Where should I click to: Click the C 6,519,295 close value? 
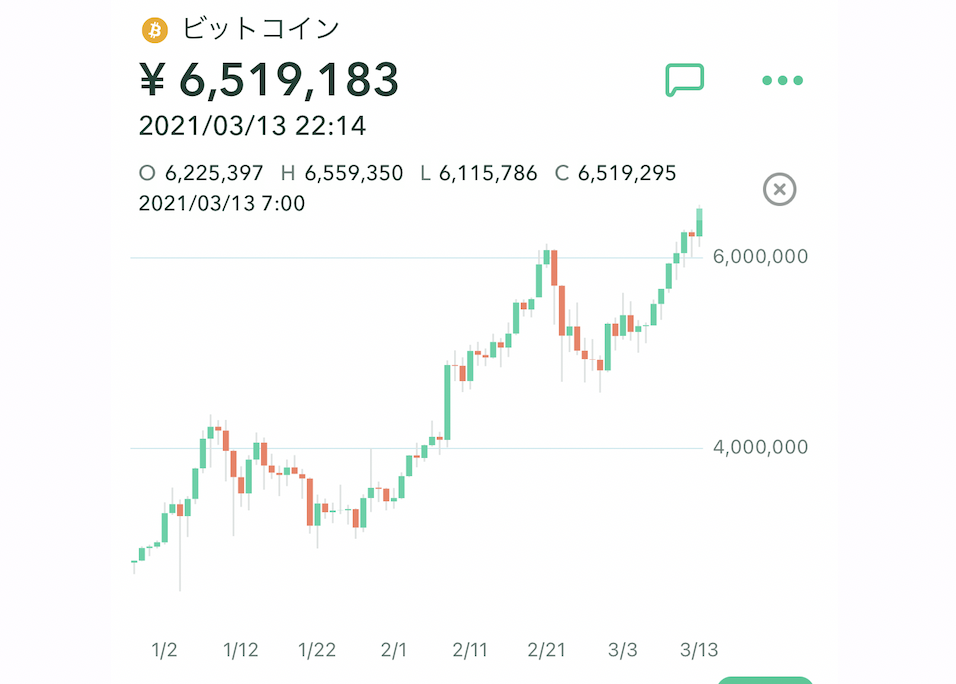coord(615,174)
